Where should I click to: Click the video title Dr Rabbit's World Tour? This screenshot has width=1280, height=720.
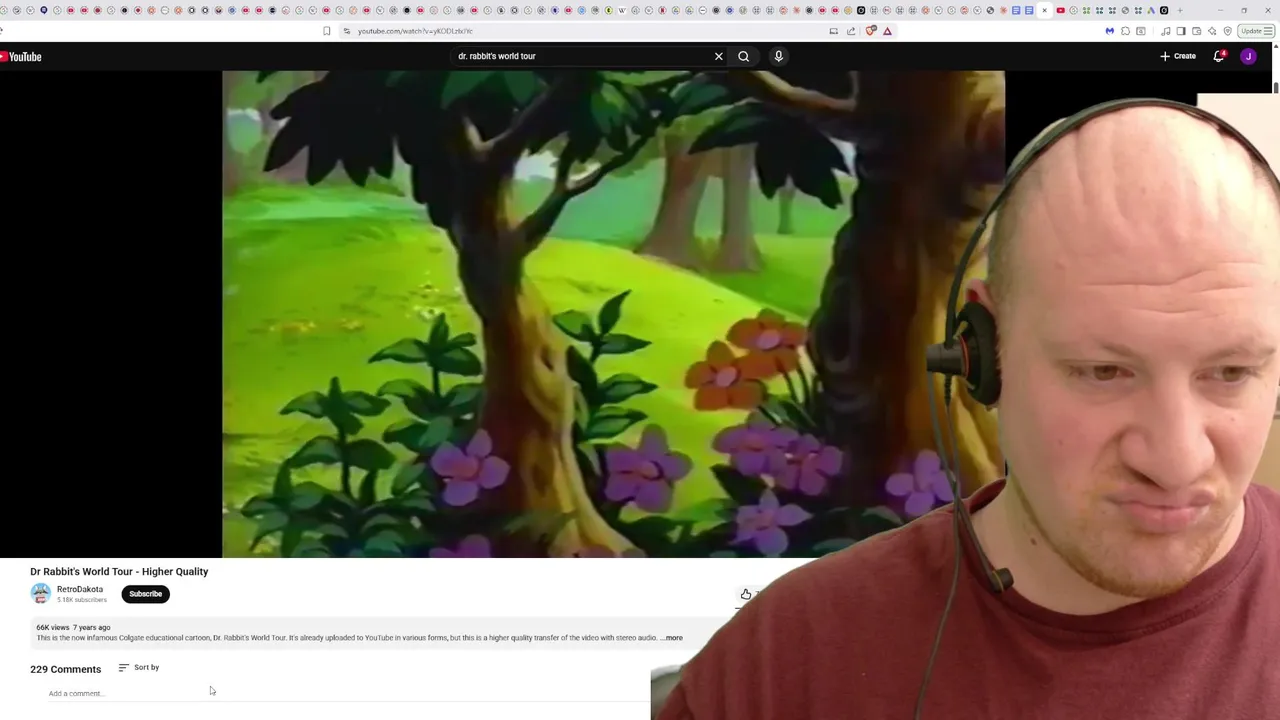[x=119, y=571]
